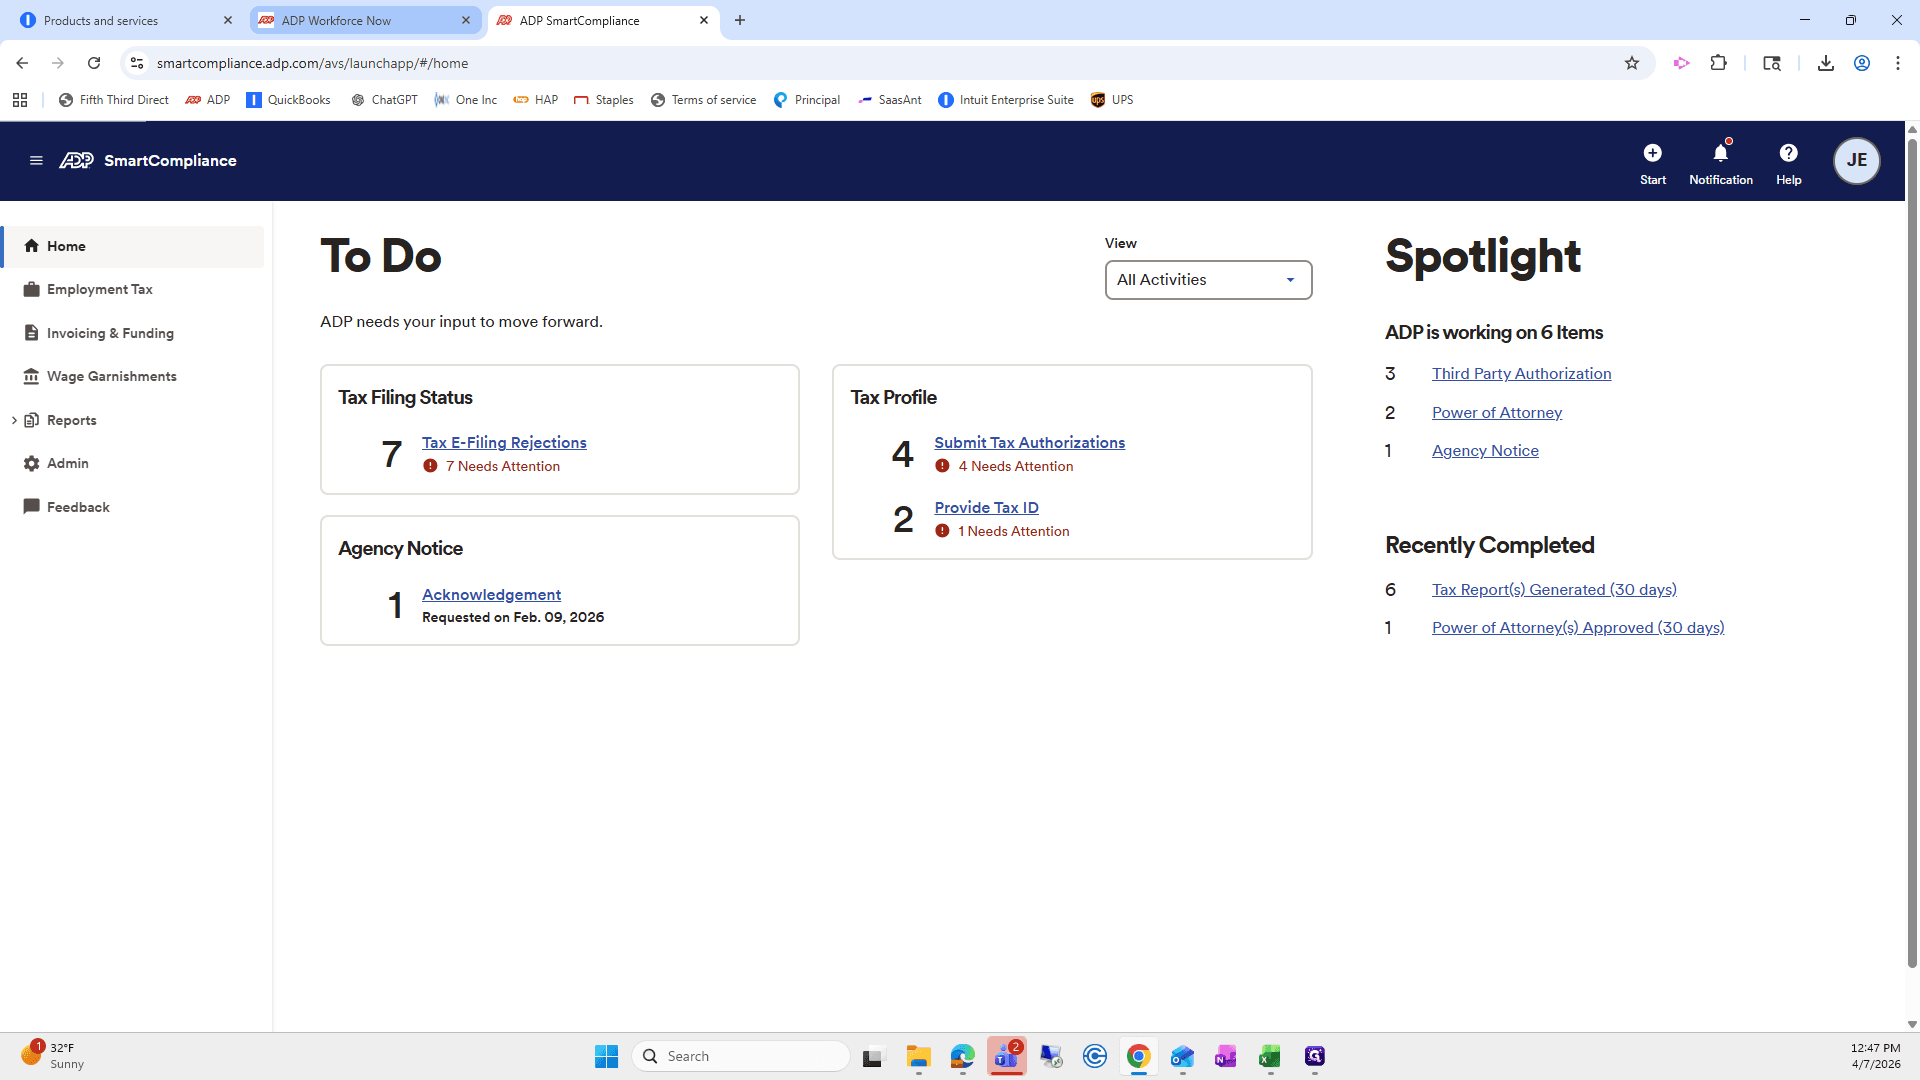Click the Windows taskbar search box
The width and height of the screenshot is (1920, 1080).
point(741,1056)
